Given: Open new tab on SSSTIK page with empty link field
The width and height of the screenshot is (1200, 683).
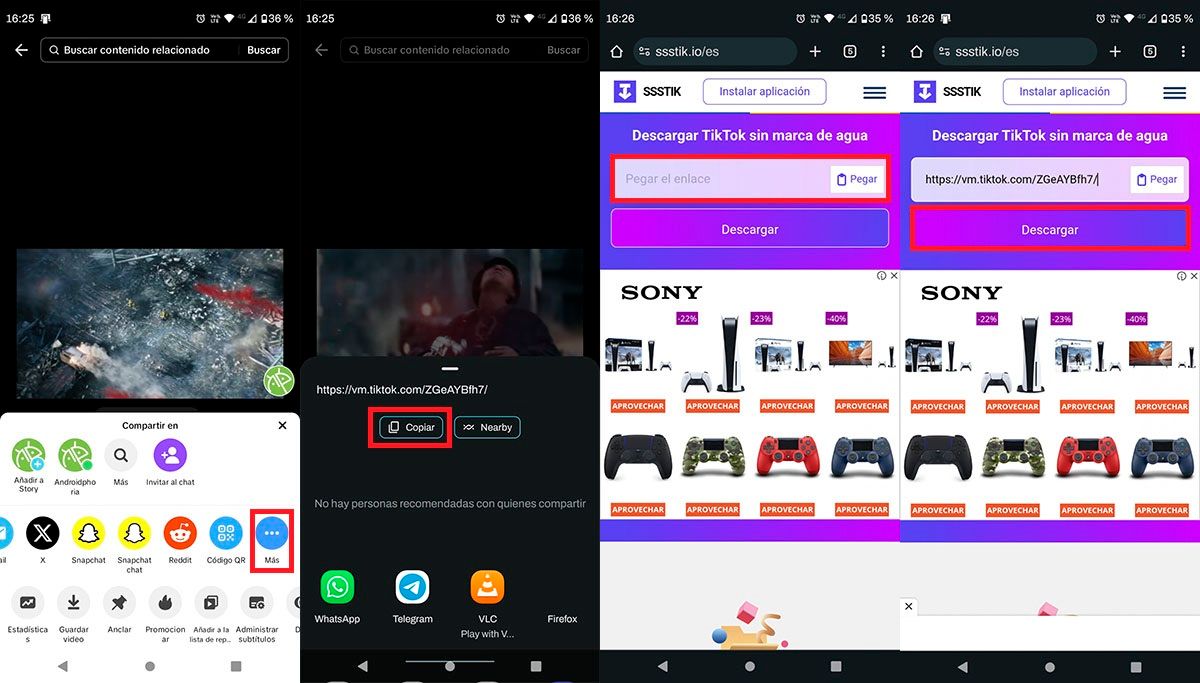Looking at the screenshot, I should tap(815, 51).
